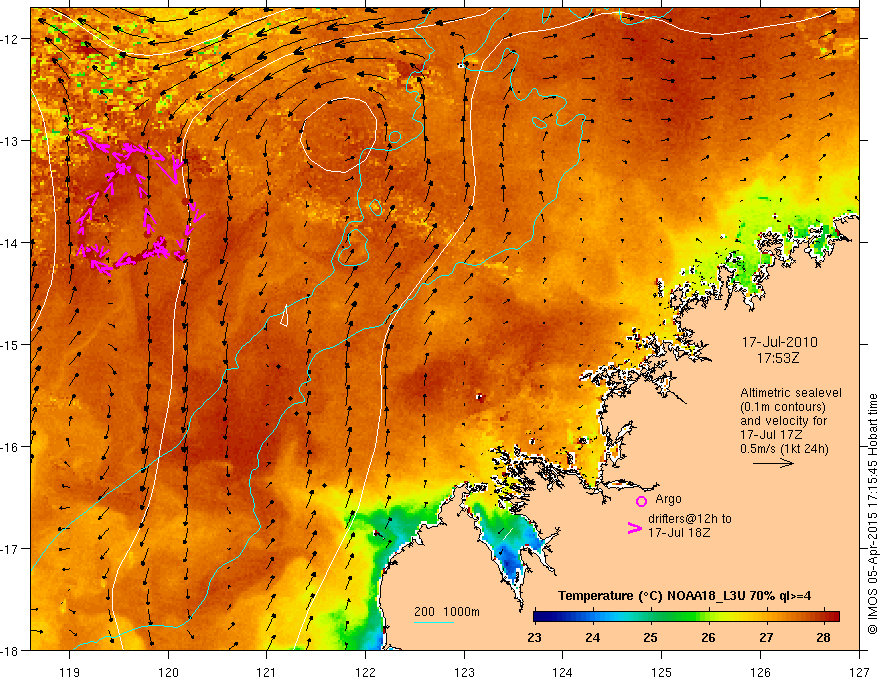Click the '-17' latitude axis label
This screenshot has width=880, height=680.
point(11,549)
